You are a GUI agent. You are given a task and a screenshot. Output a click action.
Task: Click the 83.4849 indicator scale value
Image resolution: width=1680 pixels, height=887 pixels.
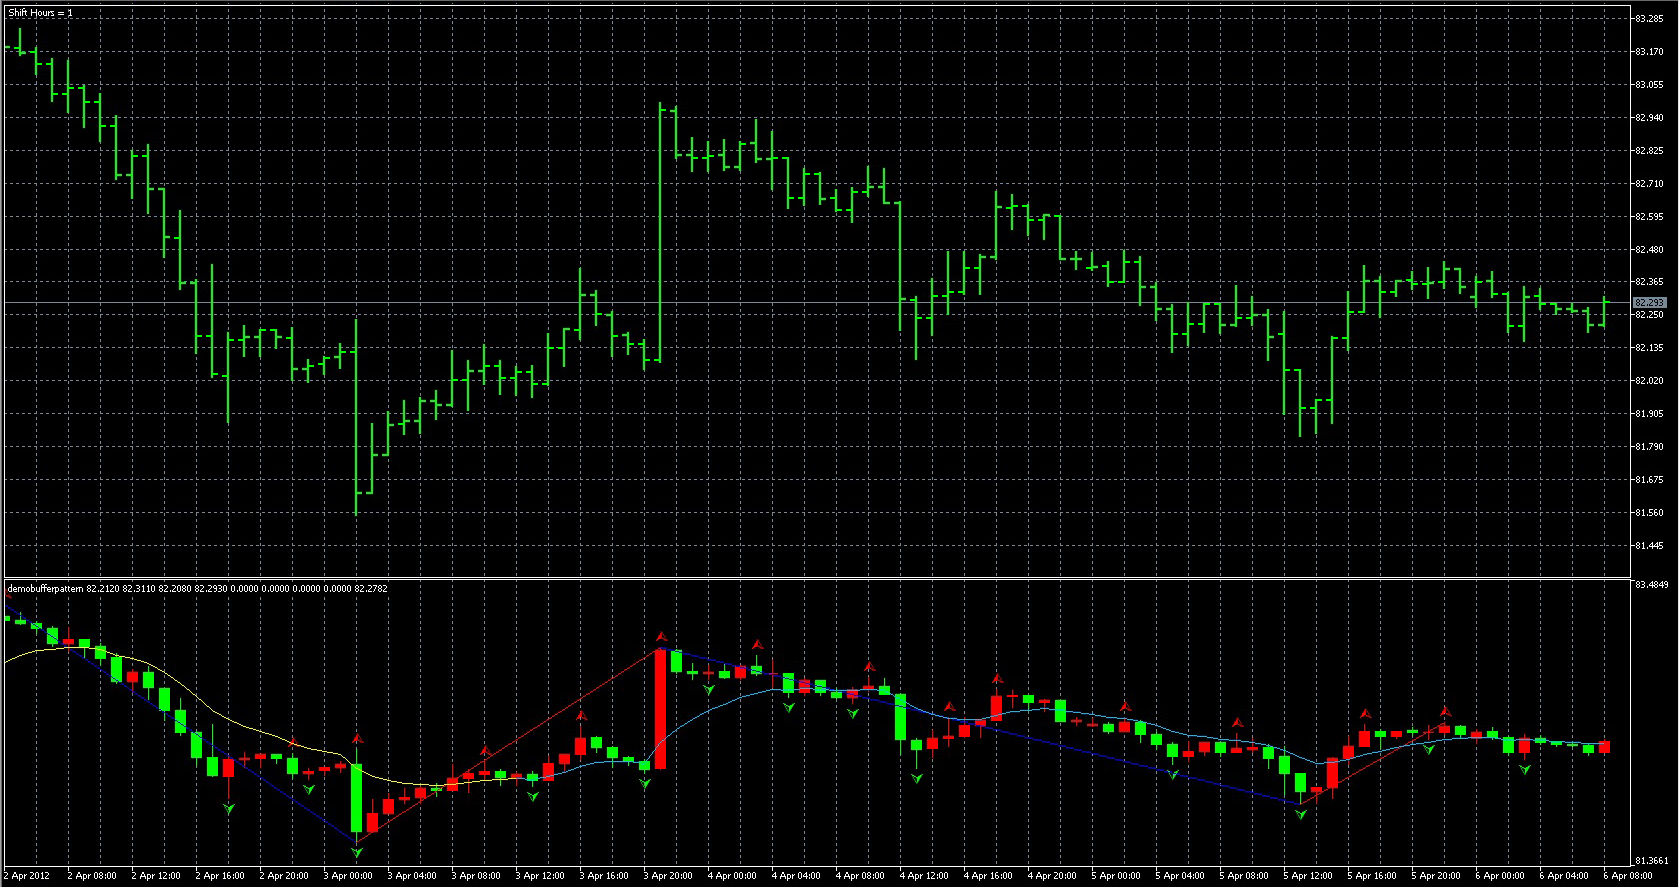click(1652, 584)
